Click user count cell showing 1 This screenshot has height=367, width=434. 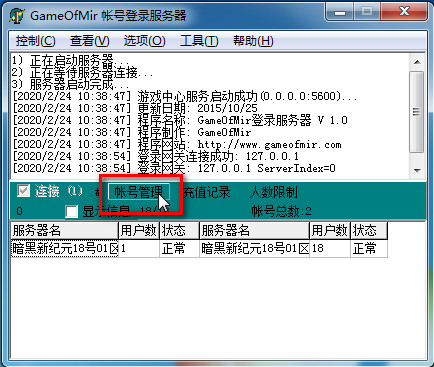coord(139,248)
